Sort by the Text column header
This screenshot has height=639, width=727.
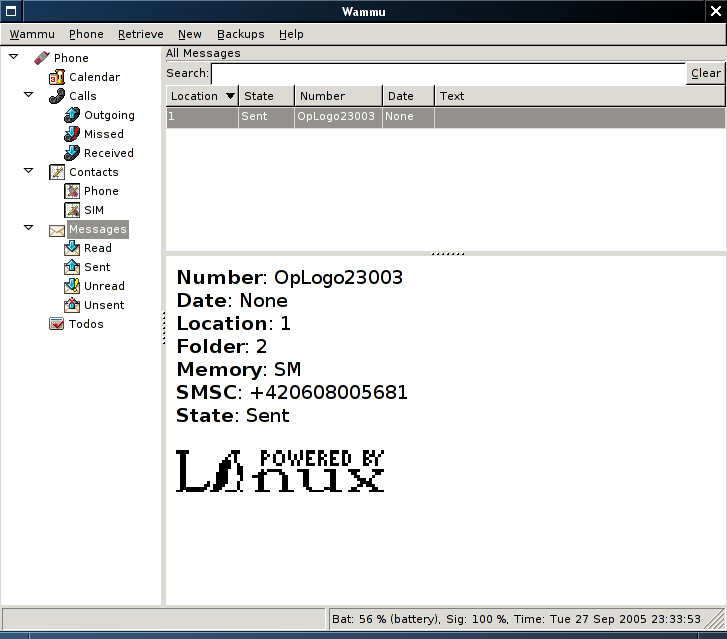pos(580,96)
